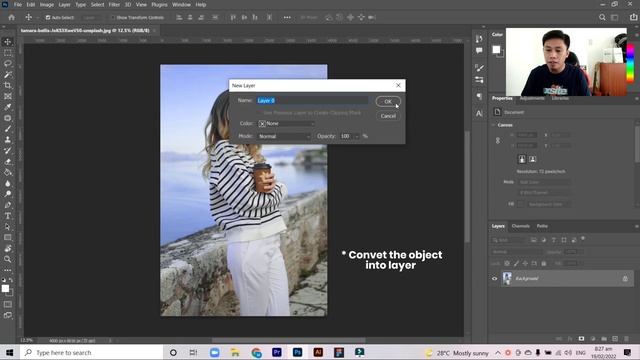The width and height of the screenshot is (640, 360).
Task: Open Layers panel blend mode dropdown
Action: pyautogui.click(x=516, y=252)
